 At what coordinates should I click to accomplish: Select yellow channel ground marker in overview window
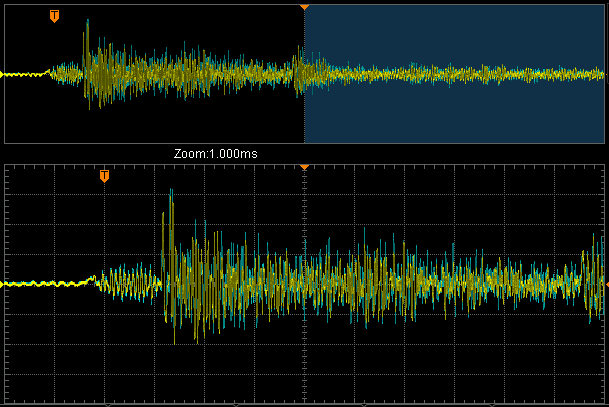pos(2,74)
